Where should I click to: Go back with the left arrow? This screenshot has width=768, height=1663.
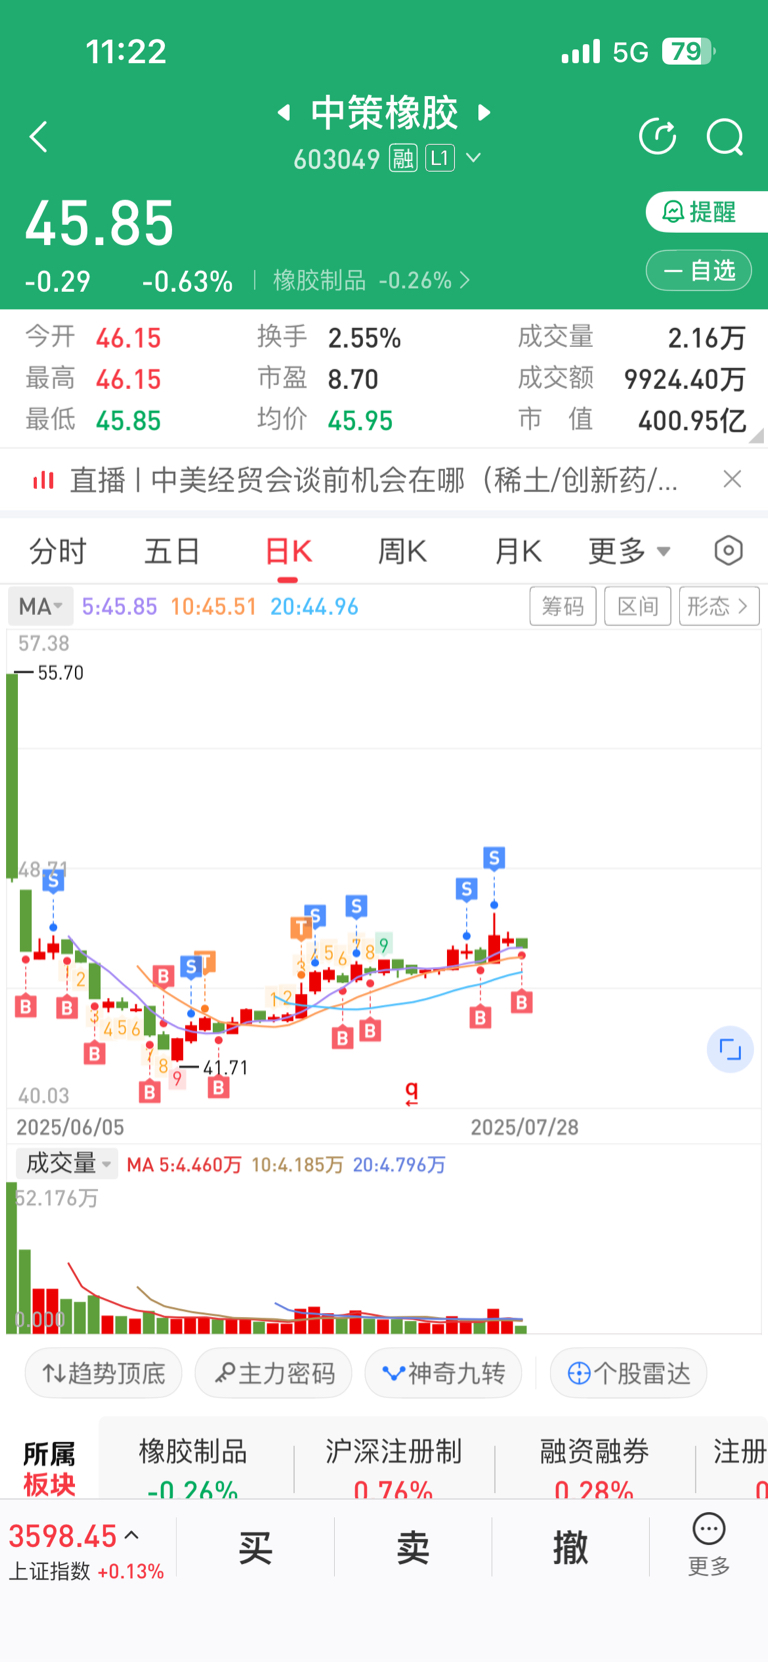39,137
